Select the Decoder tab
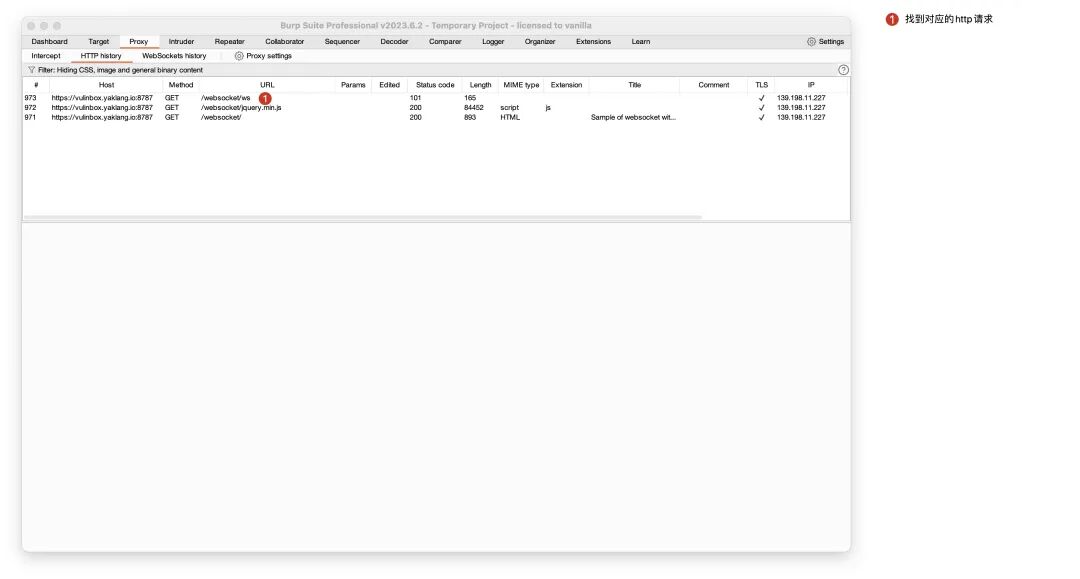 [394, 42]
